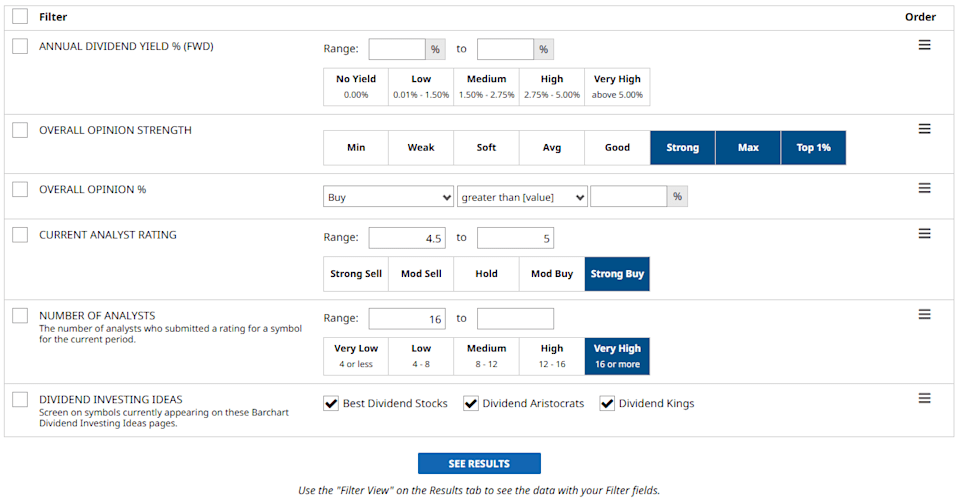Click reorder icon for Overall Opinion Strength row
Viewport: 959px width, 498px height.
924,129
